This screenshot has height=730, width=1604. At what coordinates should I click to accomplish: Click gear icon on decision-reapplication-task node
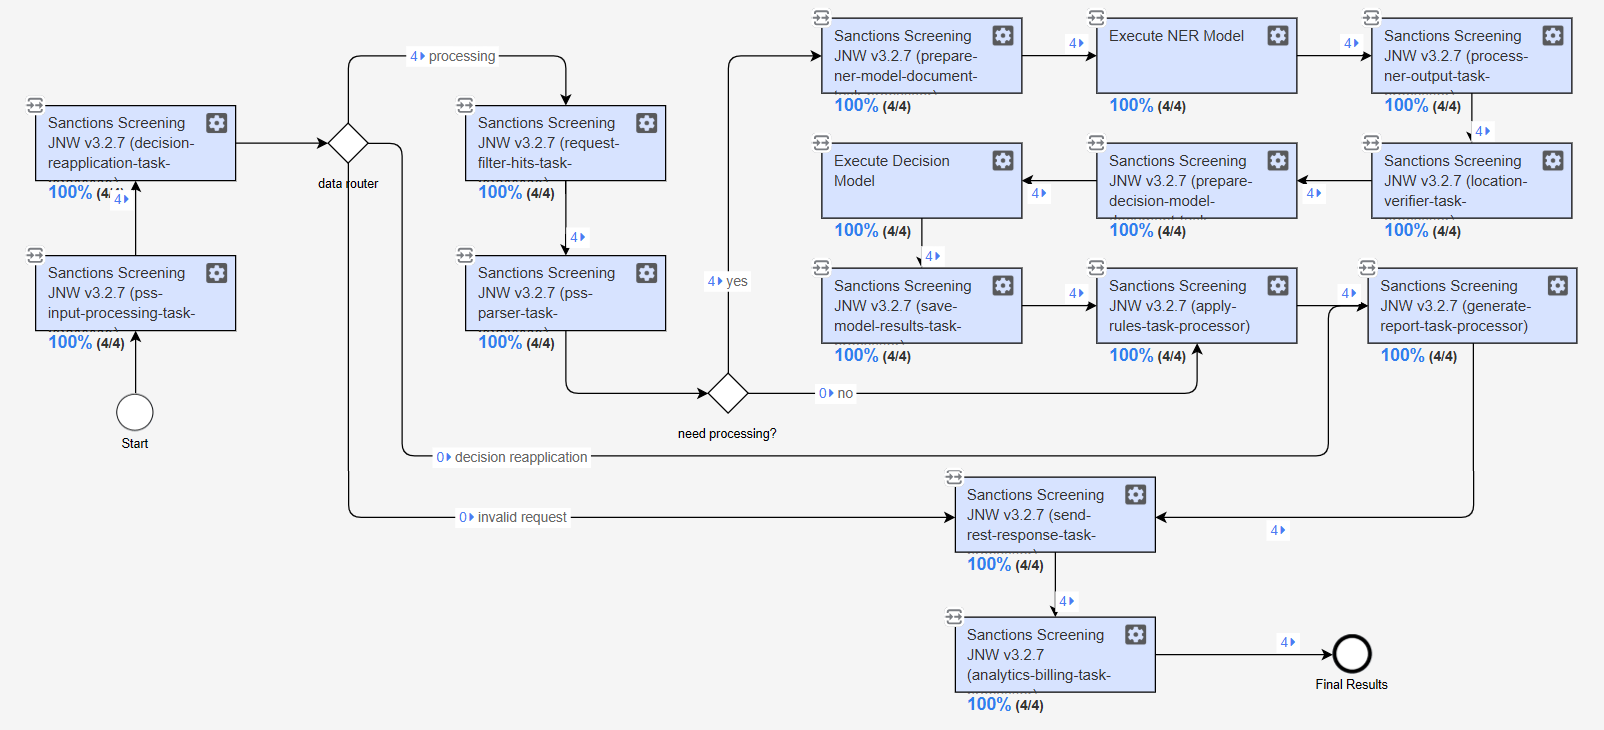[x=217, y=123]
